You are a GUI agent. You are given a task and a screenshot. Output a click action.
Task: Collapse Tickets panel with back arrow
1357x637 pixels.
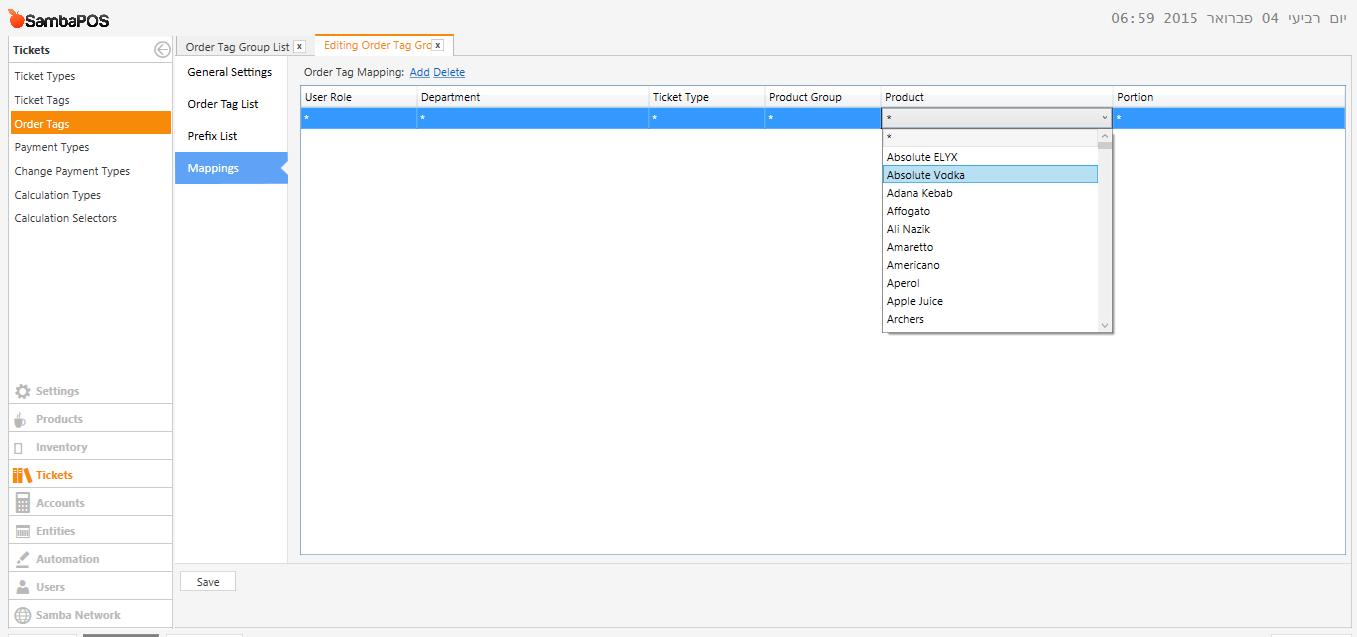point(162,50)
